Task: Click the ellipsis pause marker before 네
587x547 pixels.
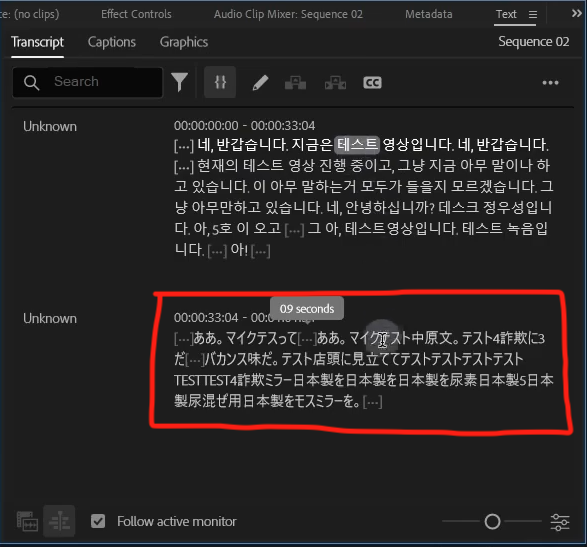Action: tap(184, 145)
